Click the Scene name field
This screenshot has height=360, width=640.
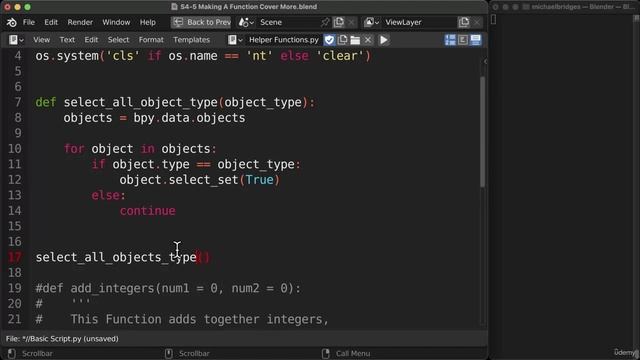click(x=288, y=22)
